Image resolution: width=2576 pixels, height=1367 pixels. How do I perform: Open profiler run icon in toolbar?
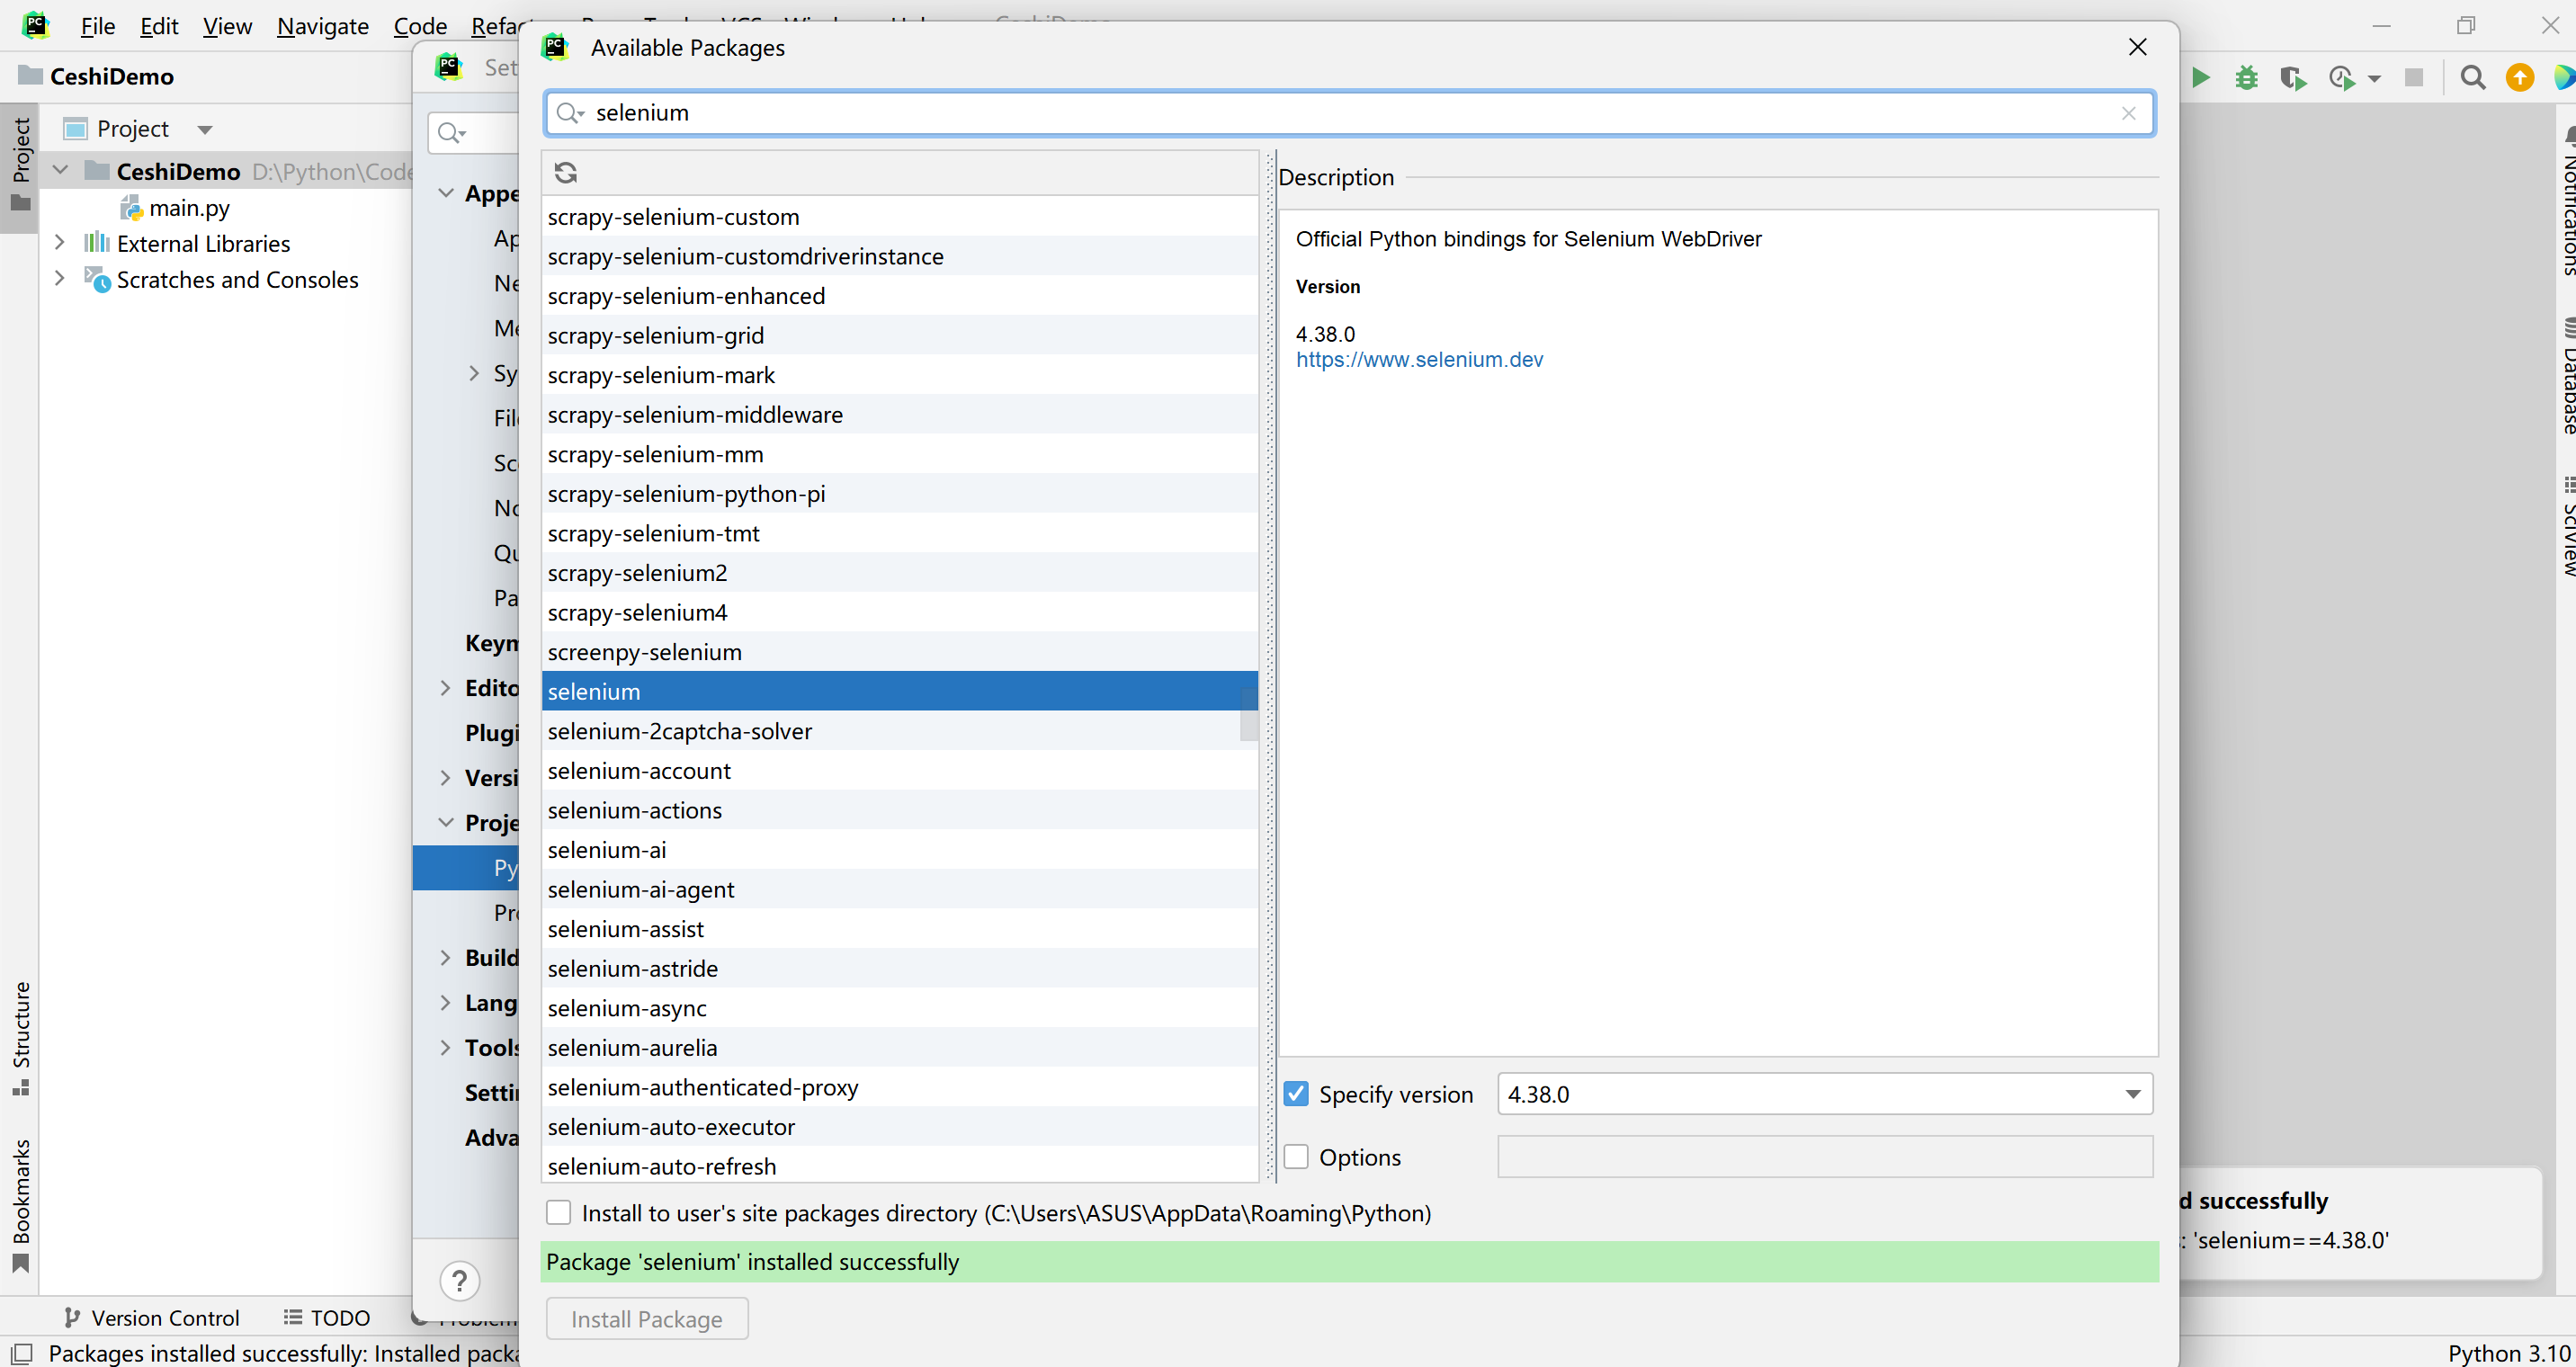tap(2342, 77)
